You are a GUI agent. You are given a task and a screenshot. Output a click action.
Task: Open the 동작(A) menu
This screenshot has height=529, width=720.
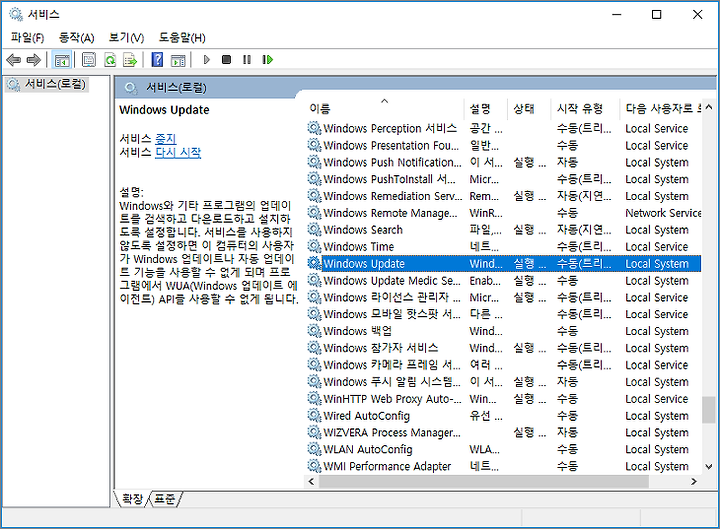tap(77, 38)
